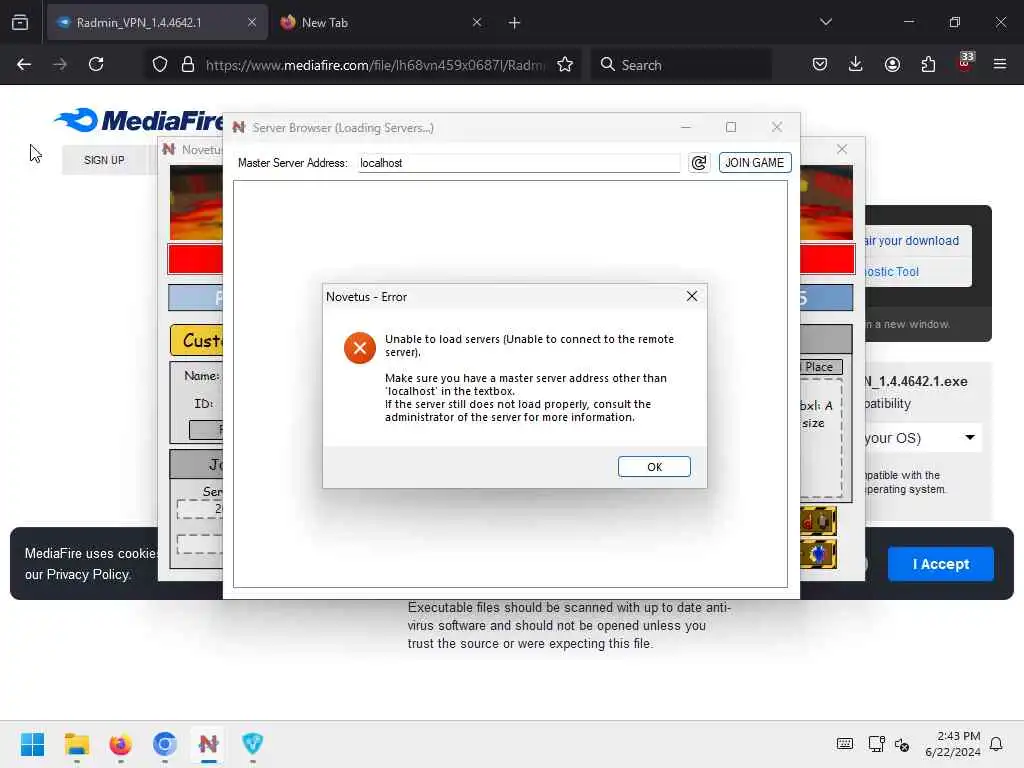Click the browser Search box

click(682, 65)
